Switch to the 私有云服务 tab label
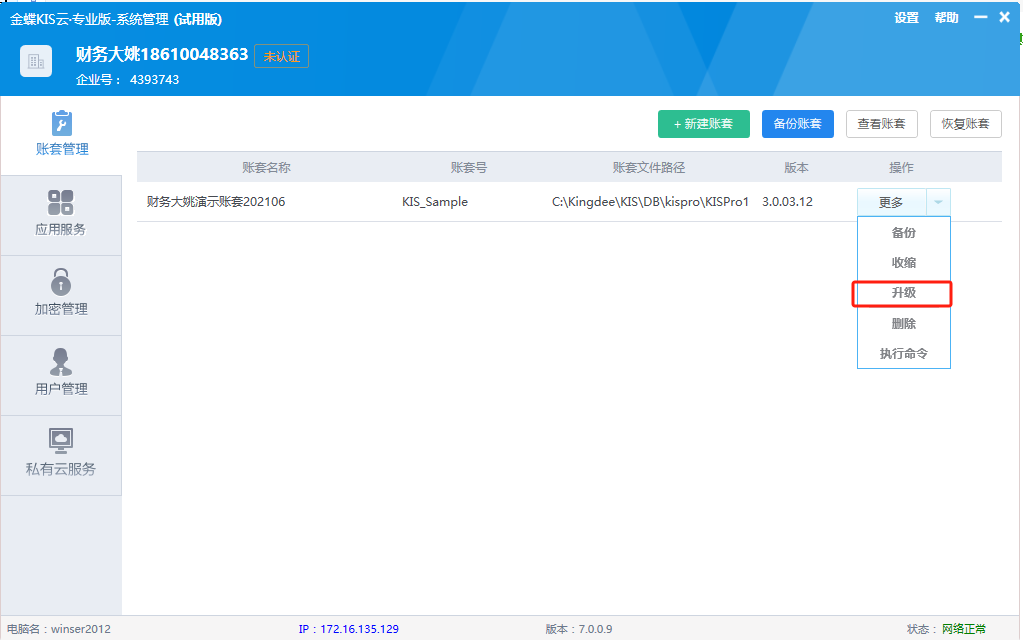 click(61, 469)
